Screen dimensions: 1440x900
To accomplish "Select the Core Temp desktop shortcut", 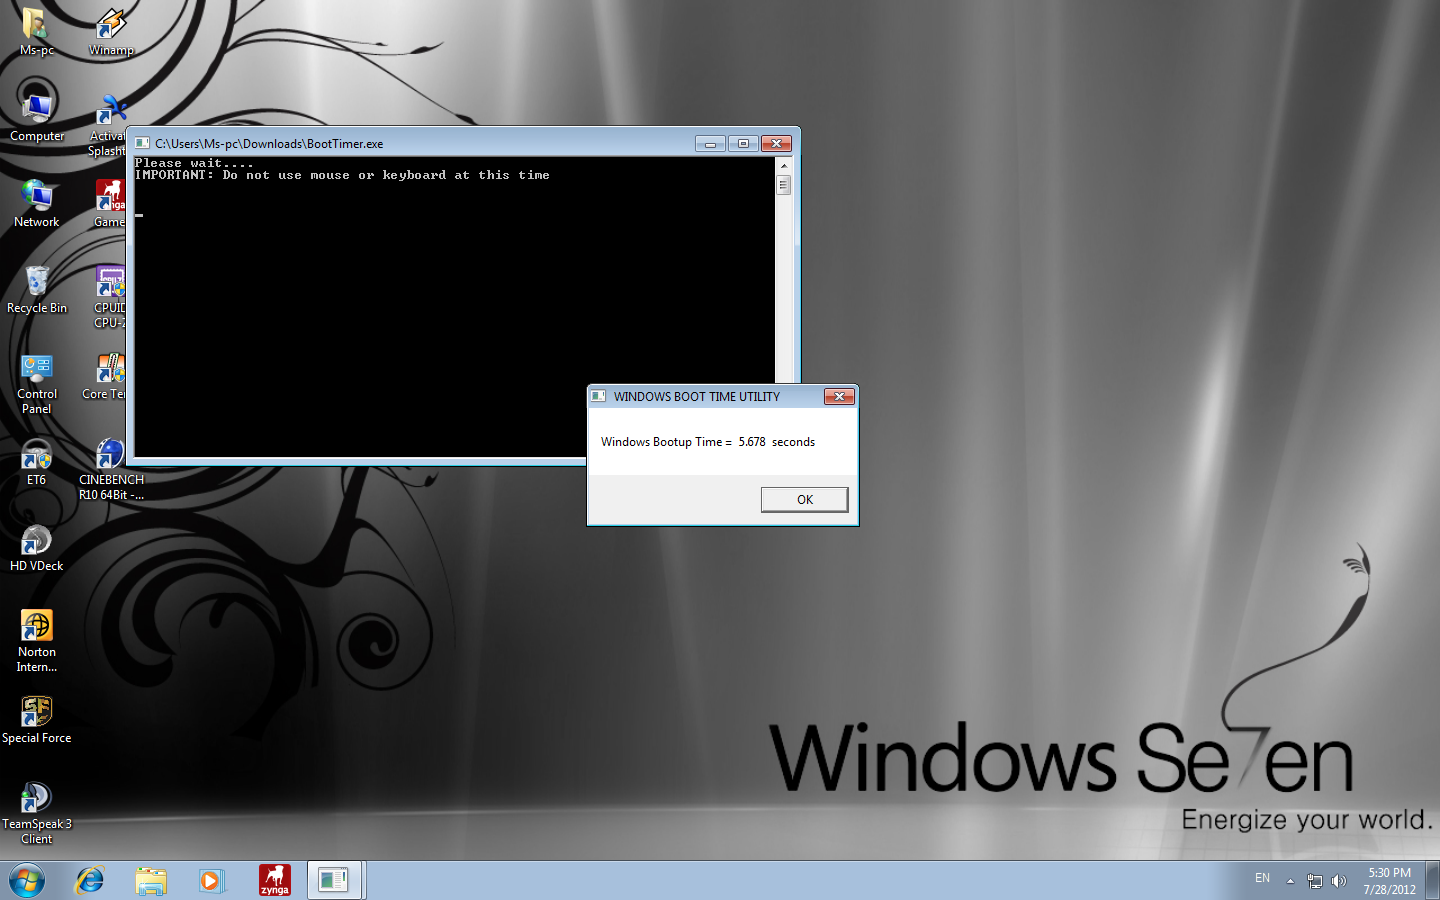I will [x=104, y=377].
